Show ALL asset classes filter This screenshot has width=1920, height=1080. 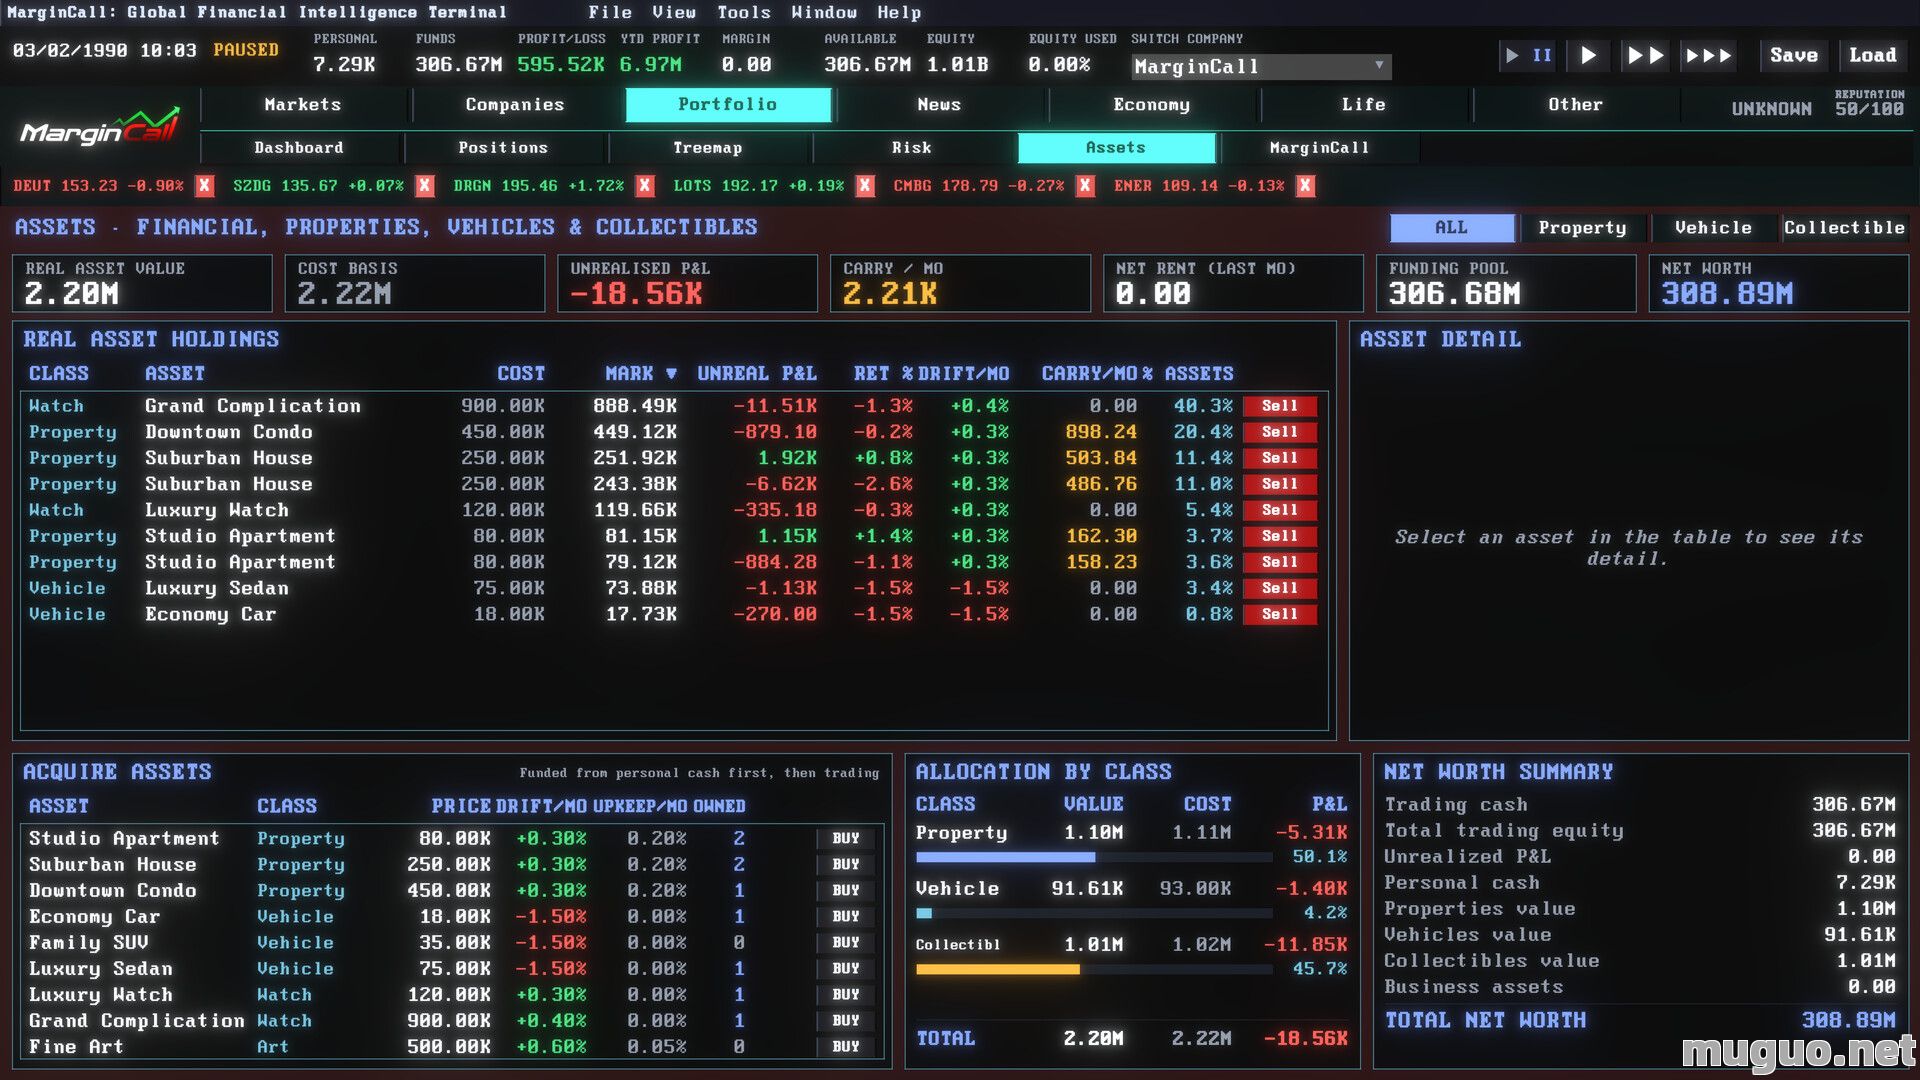[x=1451, y=228]
